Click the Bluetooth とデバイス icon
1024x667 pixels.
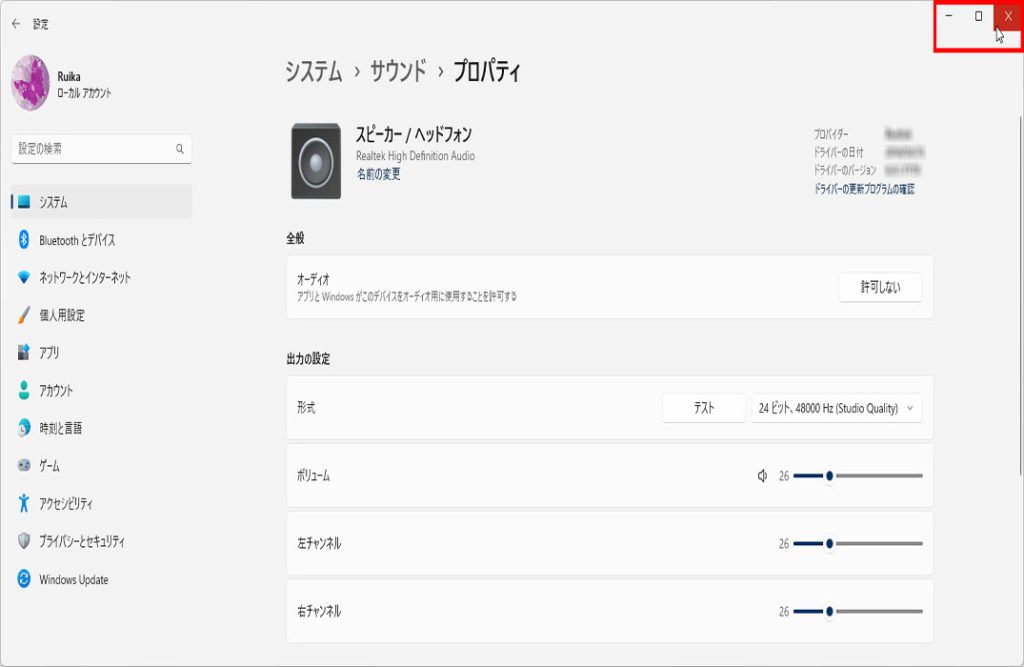[x=24, y=240]
